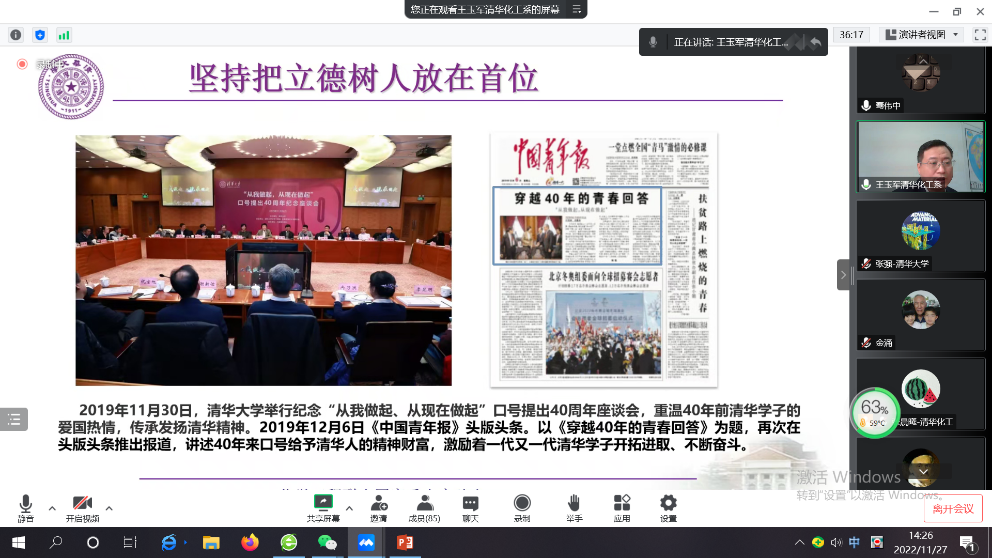This screenshot has width=992, height=558.
Task: Click the reply arrow in speaker banner
Action: coord(815,42)
